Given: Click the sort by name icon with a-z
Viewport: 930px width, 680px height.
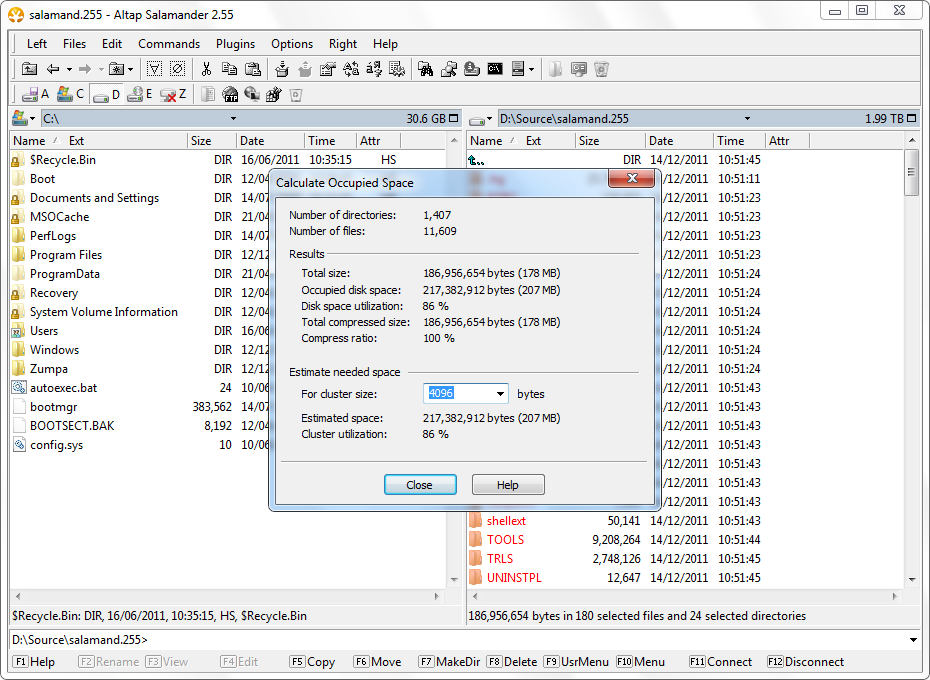Looking at the screenshot, I should click(x=374, y=69).
